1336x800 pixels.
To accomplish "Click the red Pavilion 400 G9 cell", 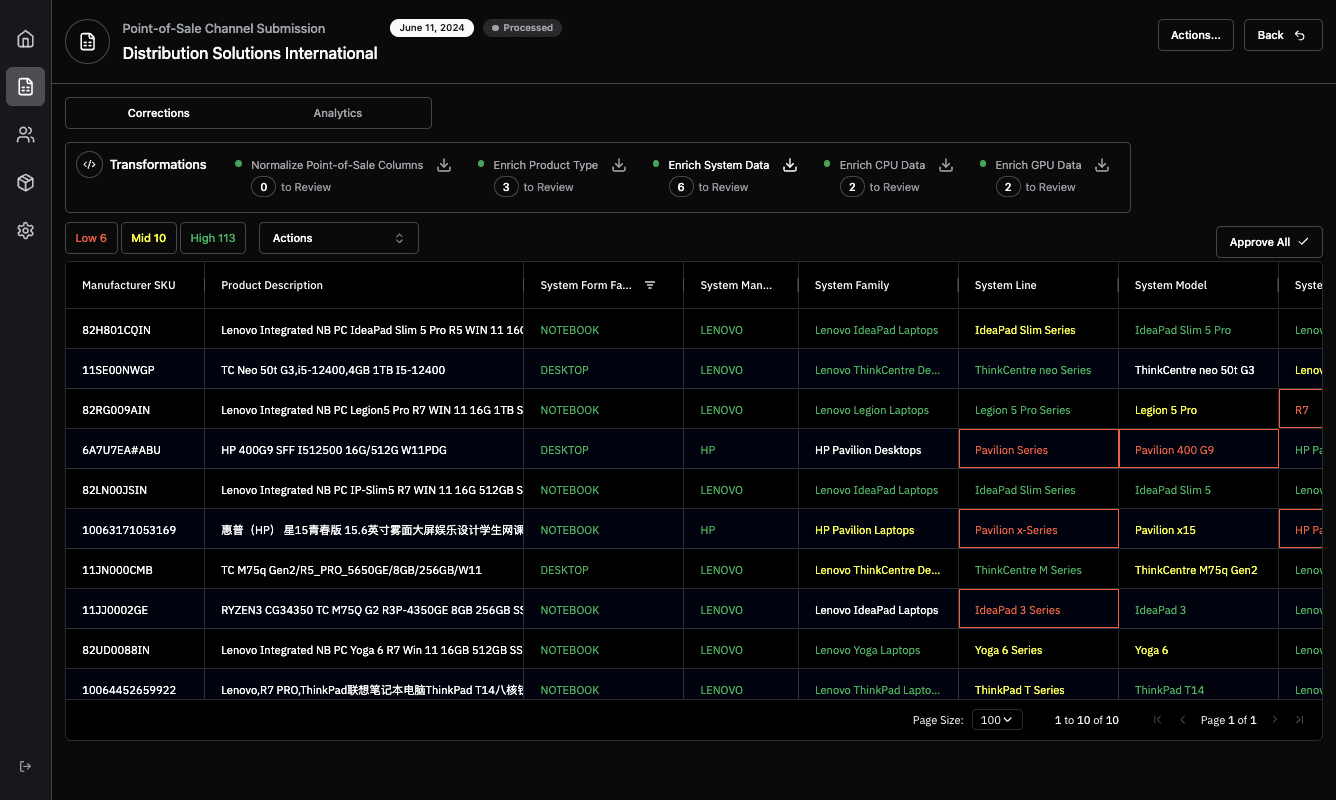I will pyautogui.click(x=1198, y=450).
